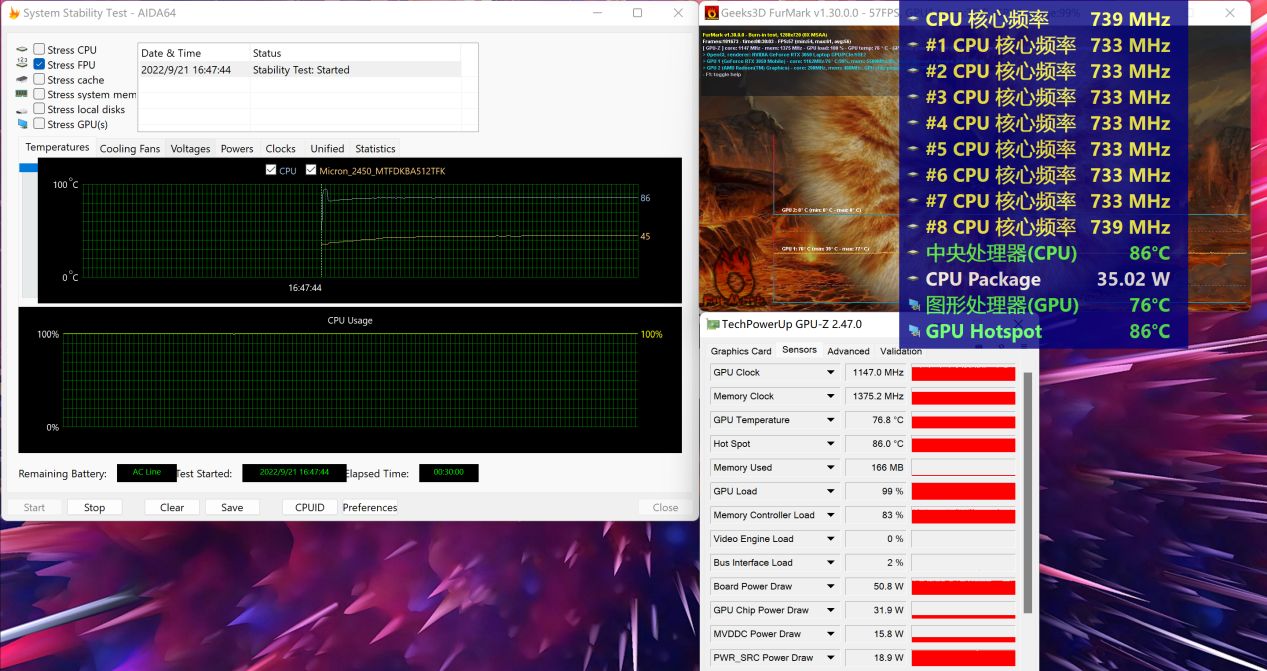Open the GPU Clock sensor dropdown

point(830,372)
